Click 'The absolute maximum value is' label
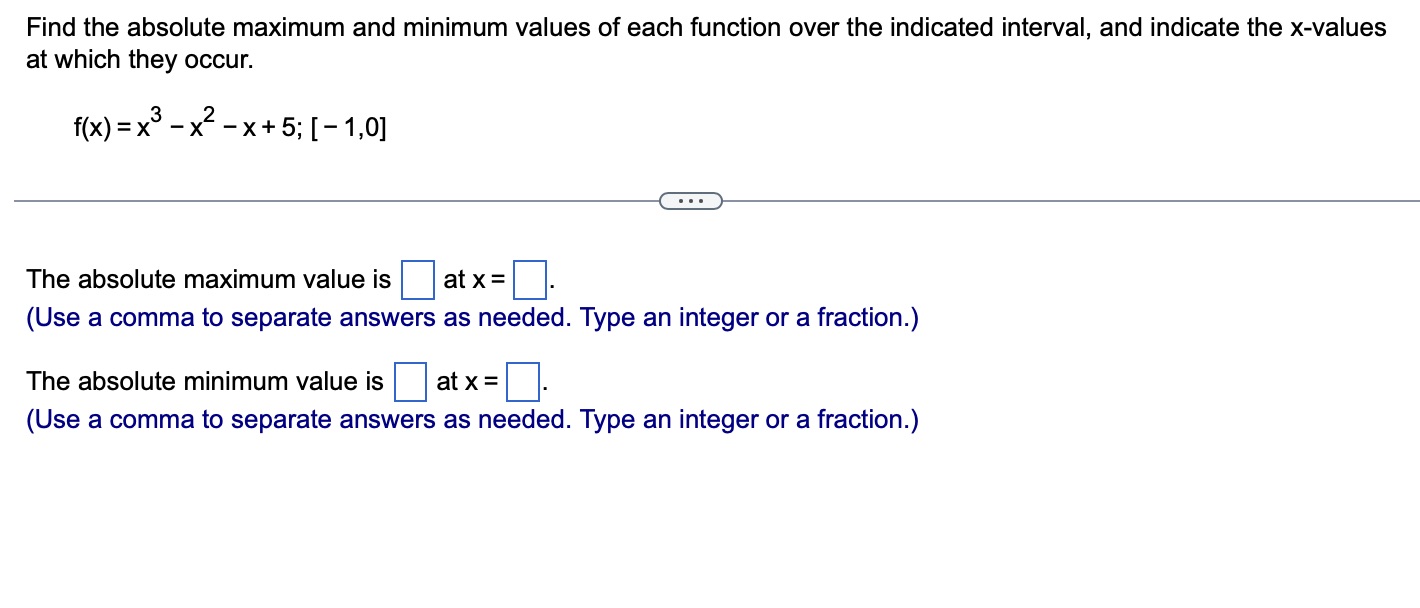The image size is (1420, 608). pos(207,279)
